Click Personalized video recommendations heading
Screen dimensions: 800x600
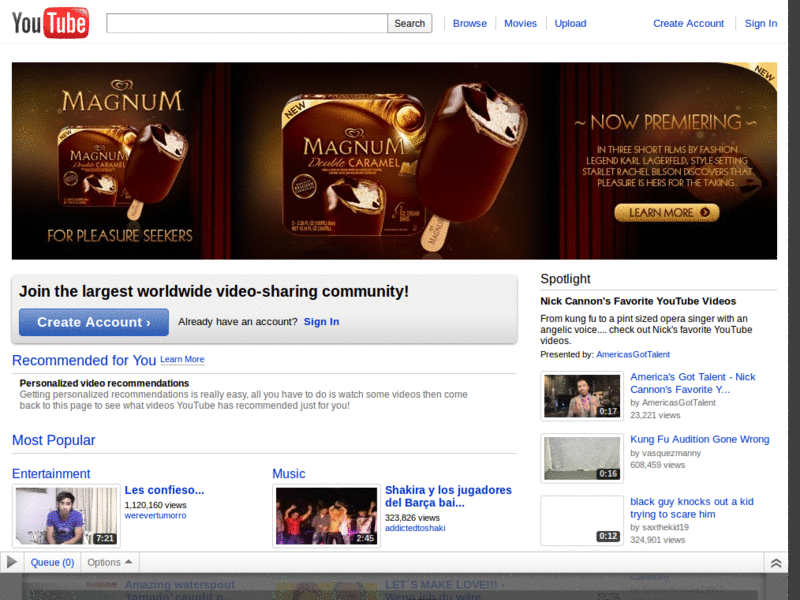[x=104, y=383]
